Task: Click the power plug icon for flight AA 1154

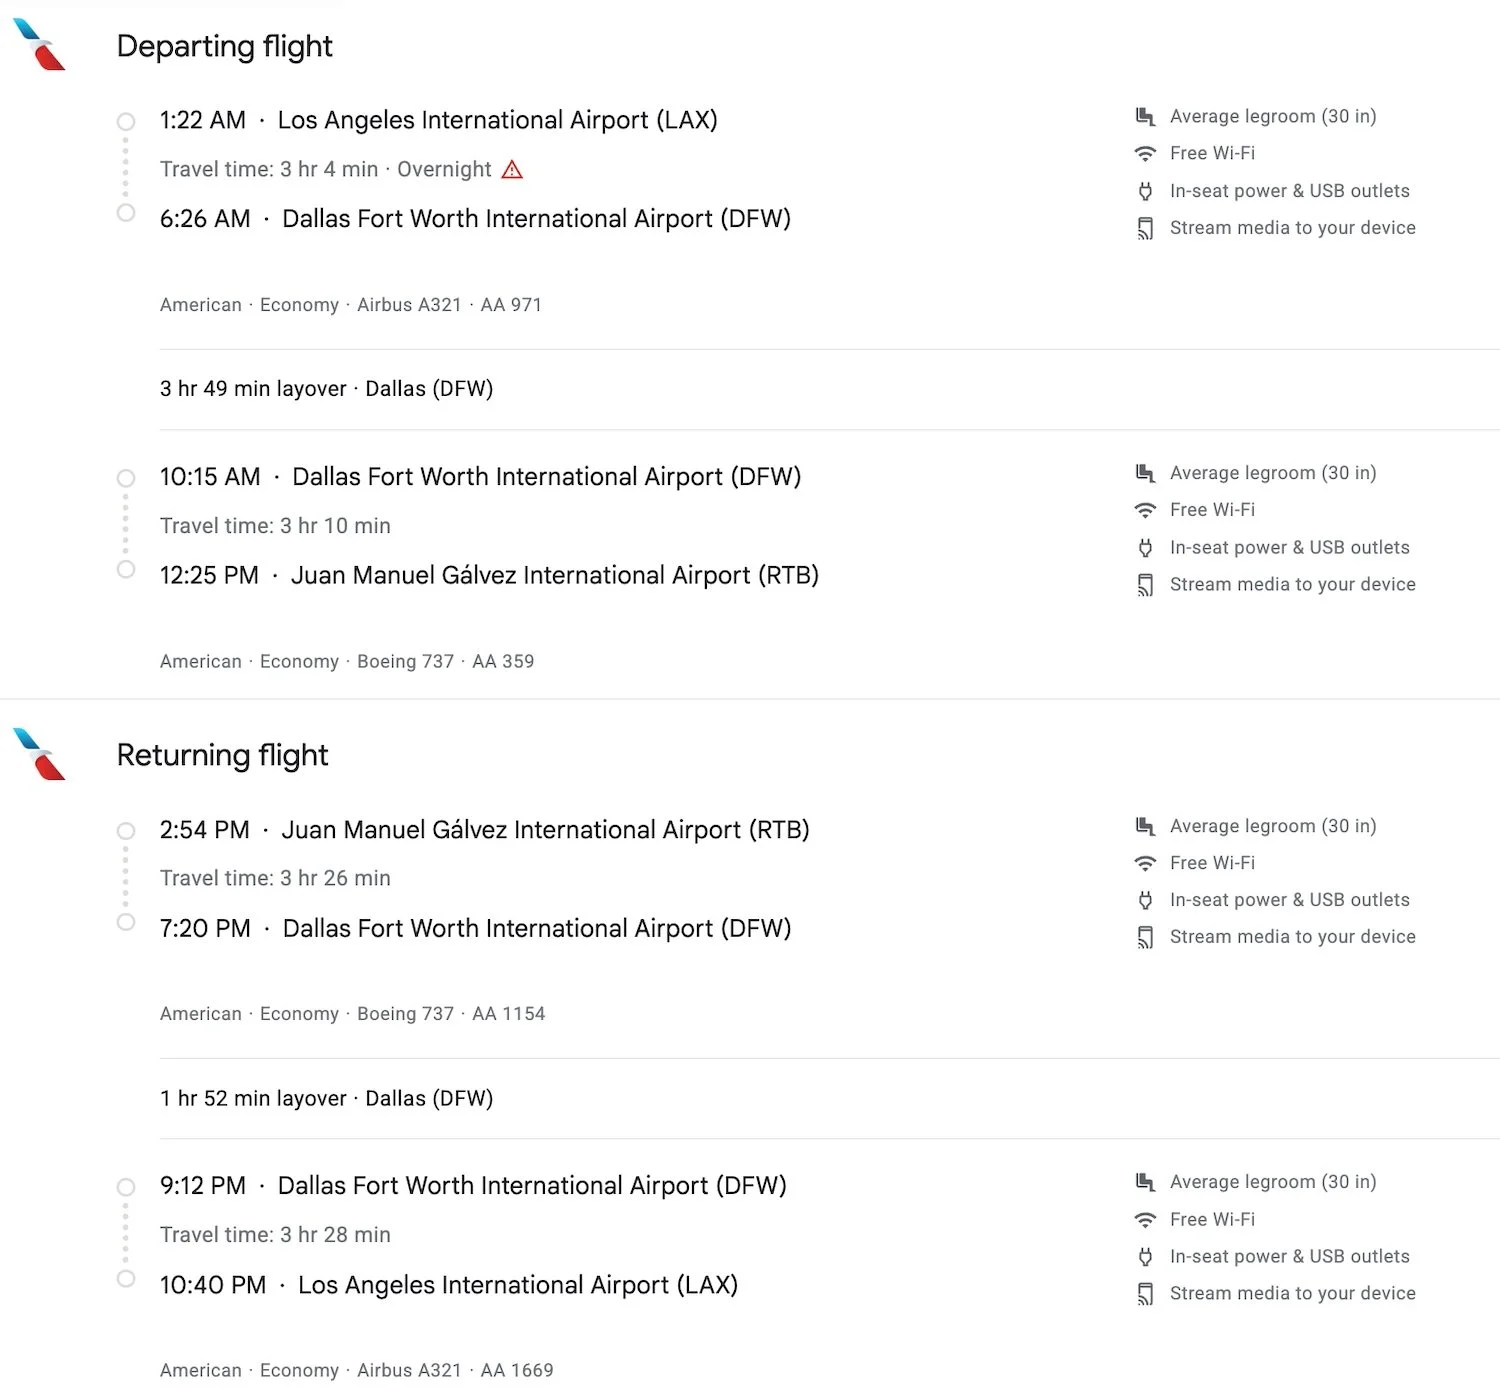Action: [x=1145, y=900]
